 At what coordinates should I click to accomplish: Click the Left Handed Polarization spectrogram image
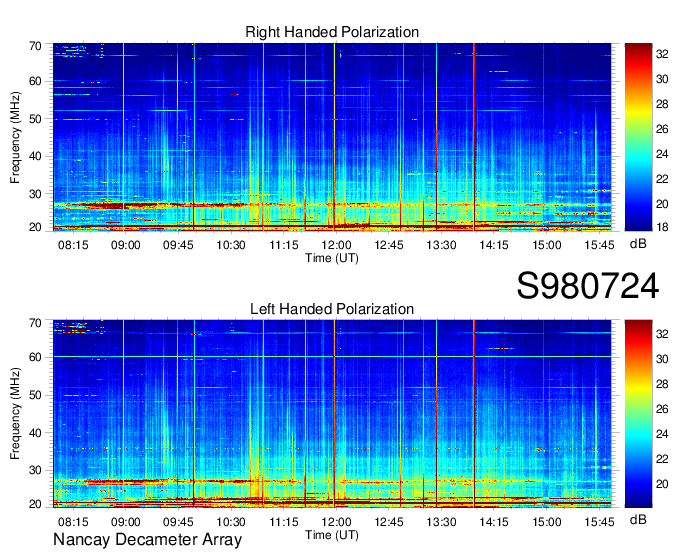pos(332,414)
